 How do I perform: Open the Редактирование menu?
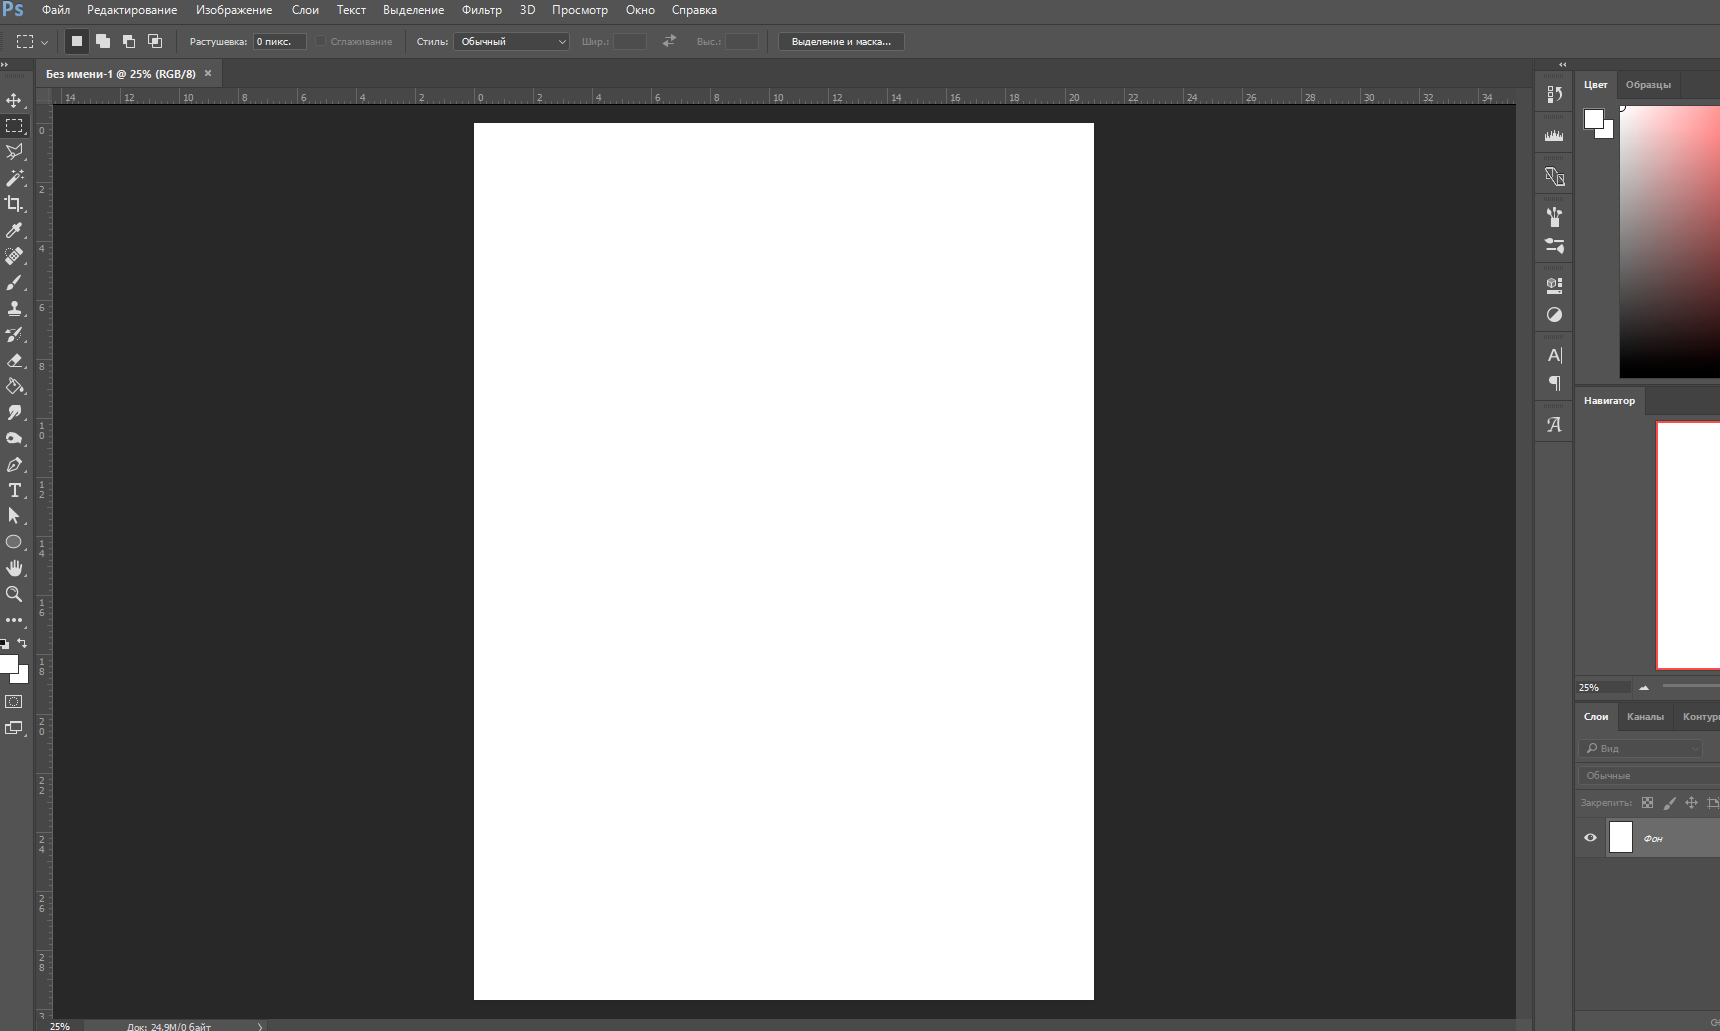[132, 10]
